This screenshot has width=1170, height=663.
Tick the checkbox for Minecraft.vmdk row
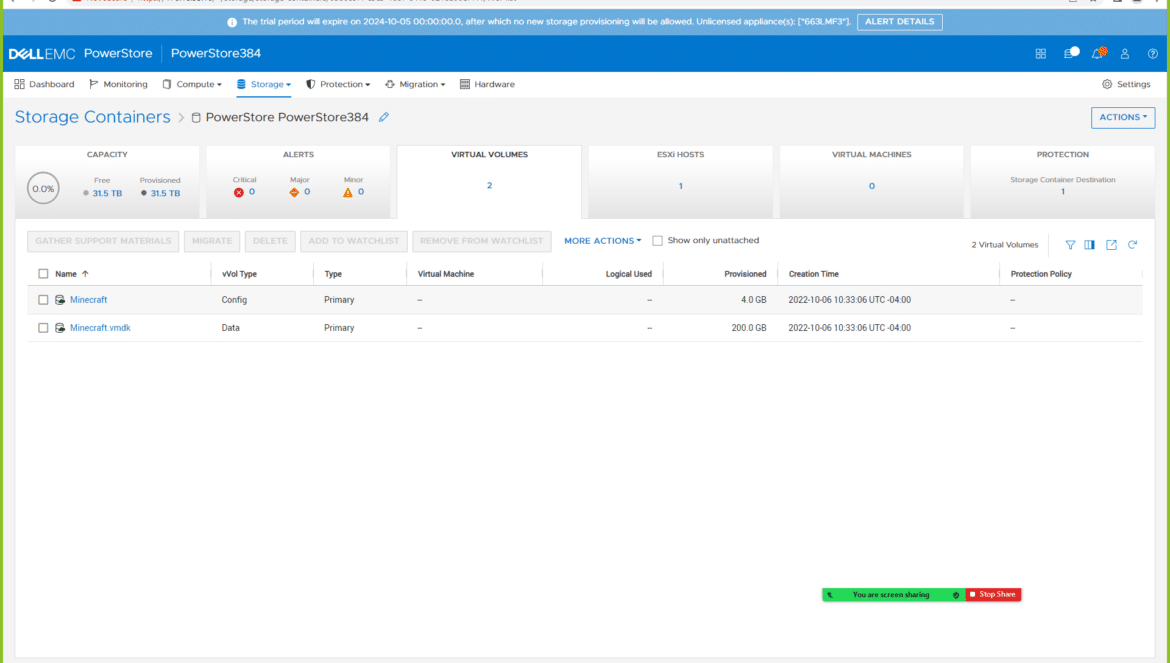pyautogui.click(x=43, y=328)
